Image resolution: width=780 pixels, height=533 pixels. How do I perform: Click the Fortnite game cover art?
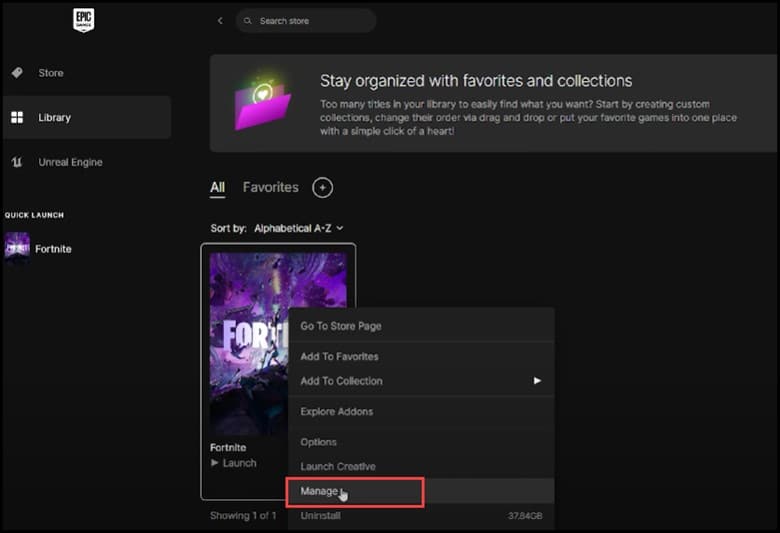pos(249,344)
